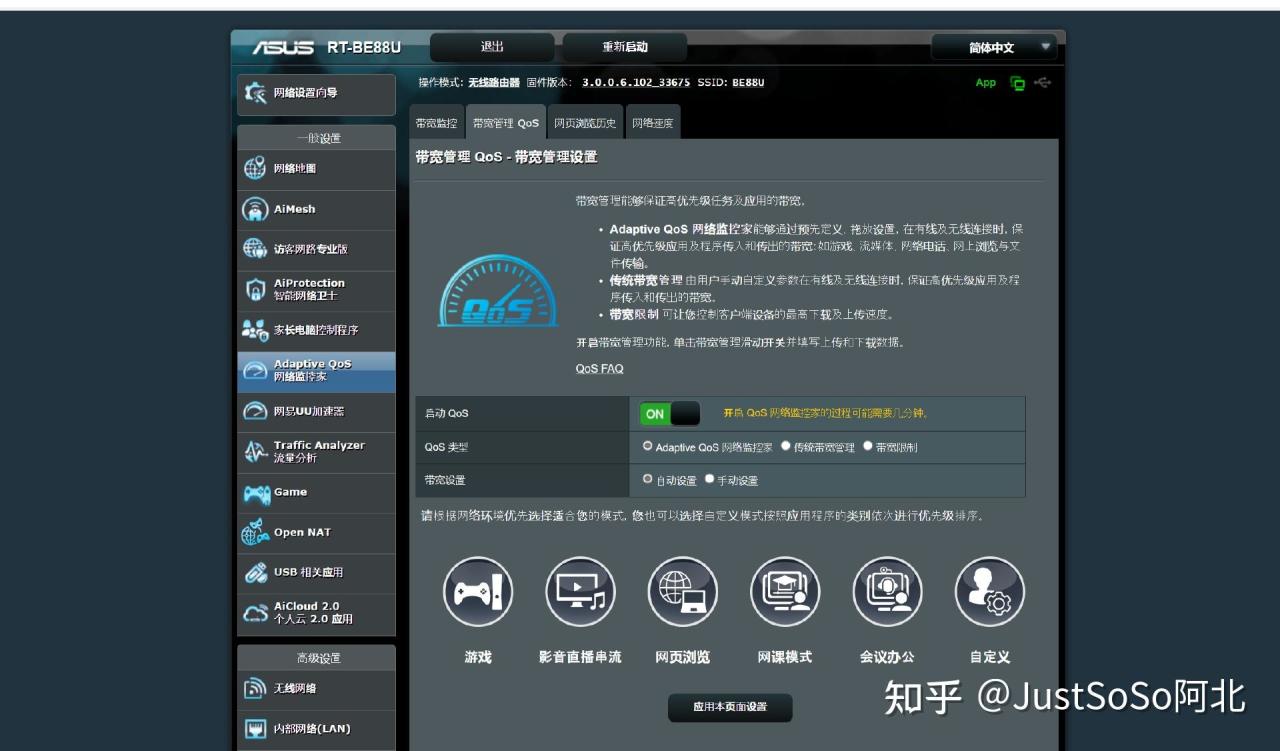
Task: Select 自动设置 bandwidth radio option
Action: [x=647, y=479]
